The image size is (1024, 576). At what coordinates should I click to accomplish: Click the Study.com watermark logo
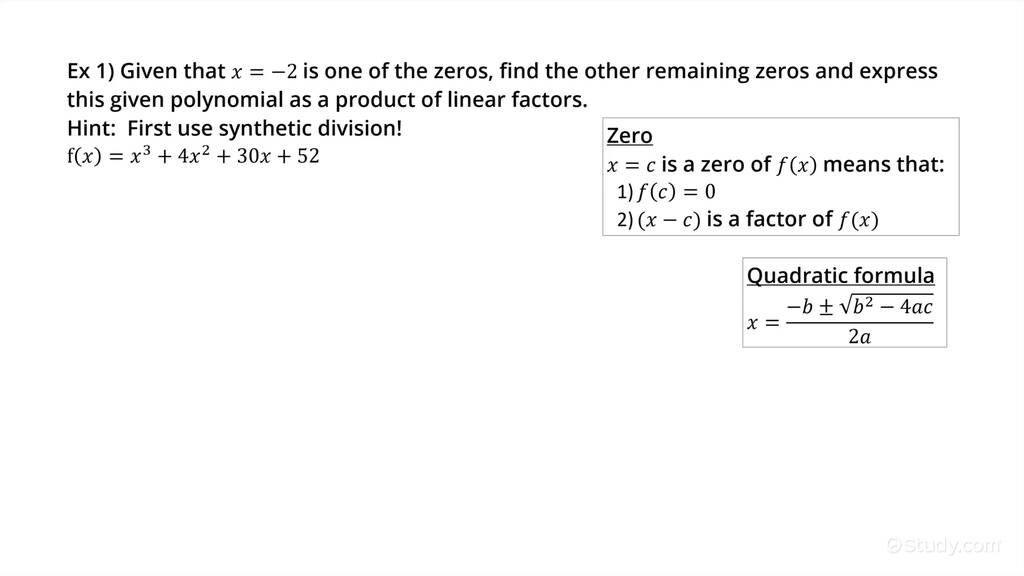tap(944, 545)
